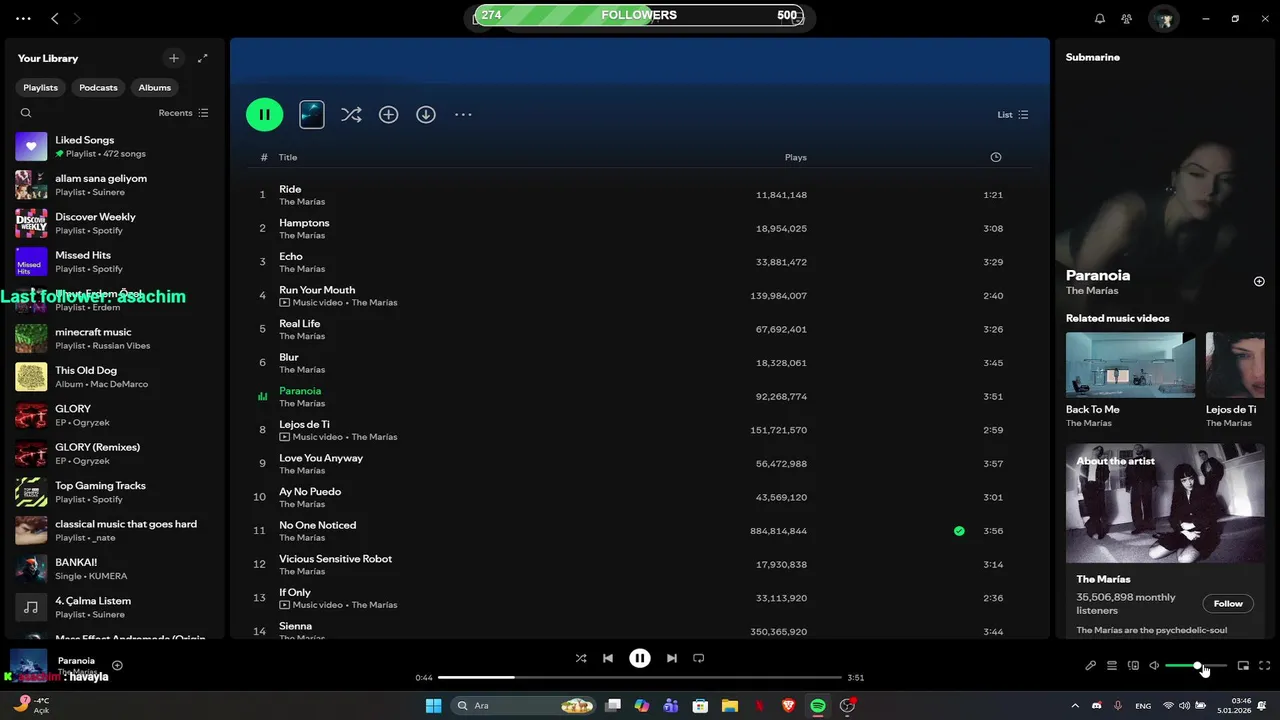1280x720 pixels.
Task: Download the album for offline listening
Action: click(426, 115)
